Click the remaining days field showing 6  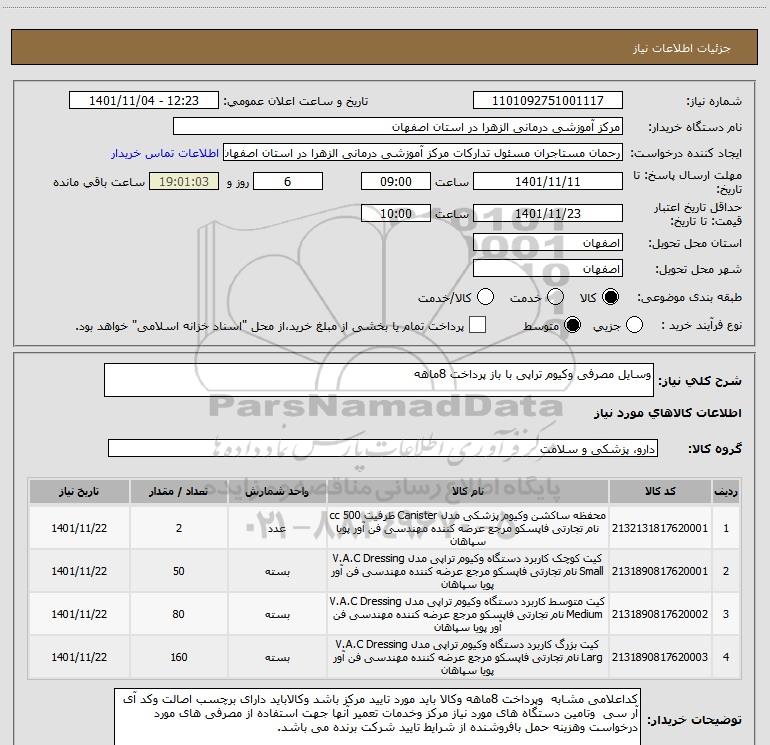288,182
